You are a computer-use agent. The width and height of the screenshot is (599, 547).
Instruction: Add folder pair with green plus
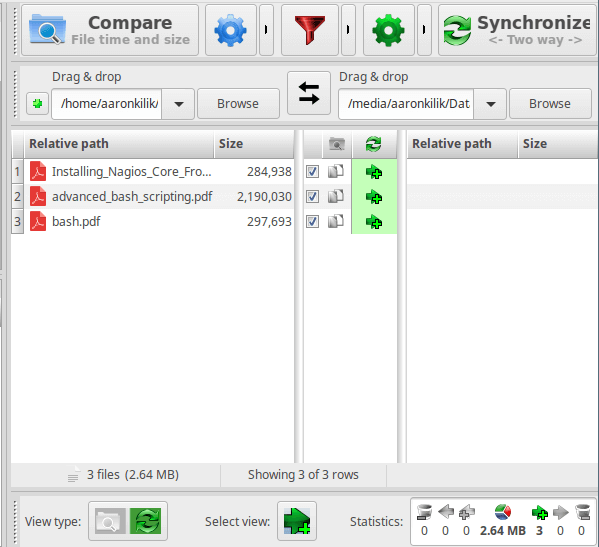(x=37, y=104)
